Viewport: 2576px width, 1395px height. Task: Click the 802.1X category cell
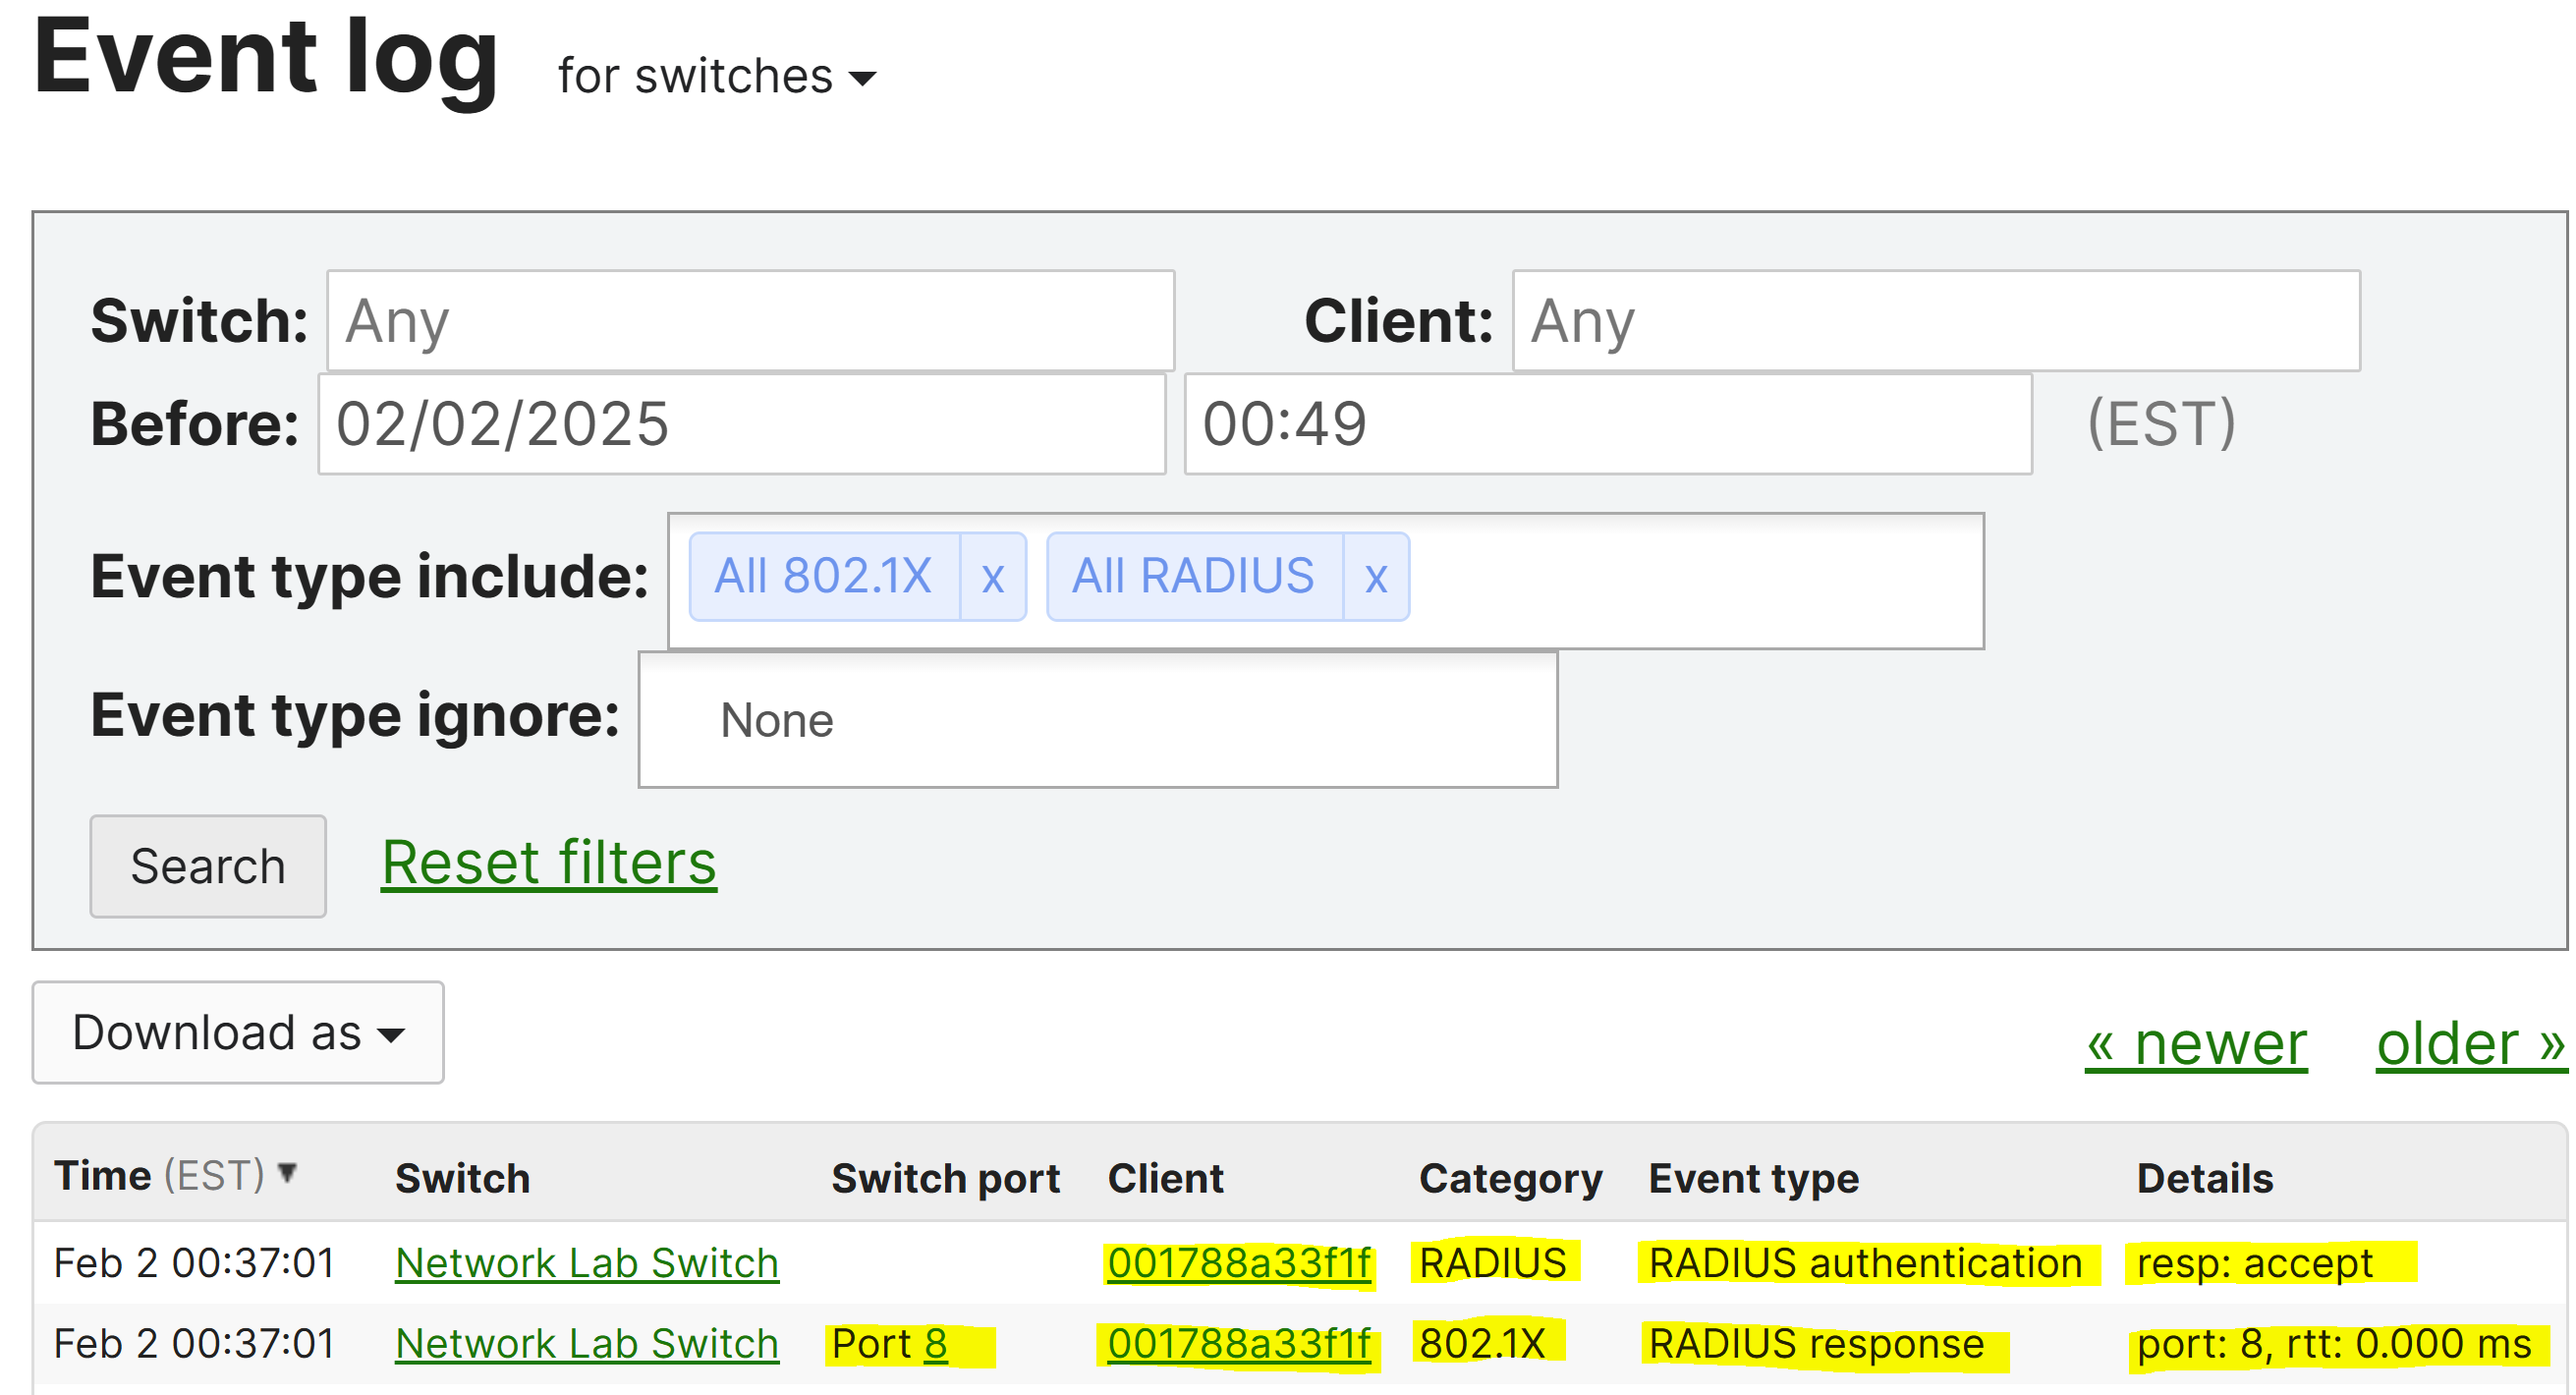tap(1482, 1344)
